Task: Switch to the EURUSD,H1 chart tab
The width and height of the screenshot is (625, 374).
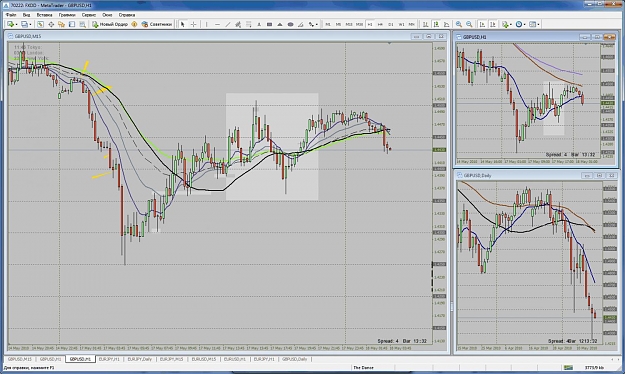Action: pos(234,359)
